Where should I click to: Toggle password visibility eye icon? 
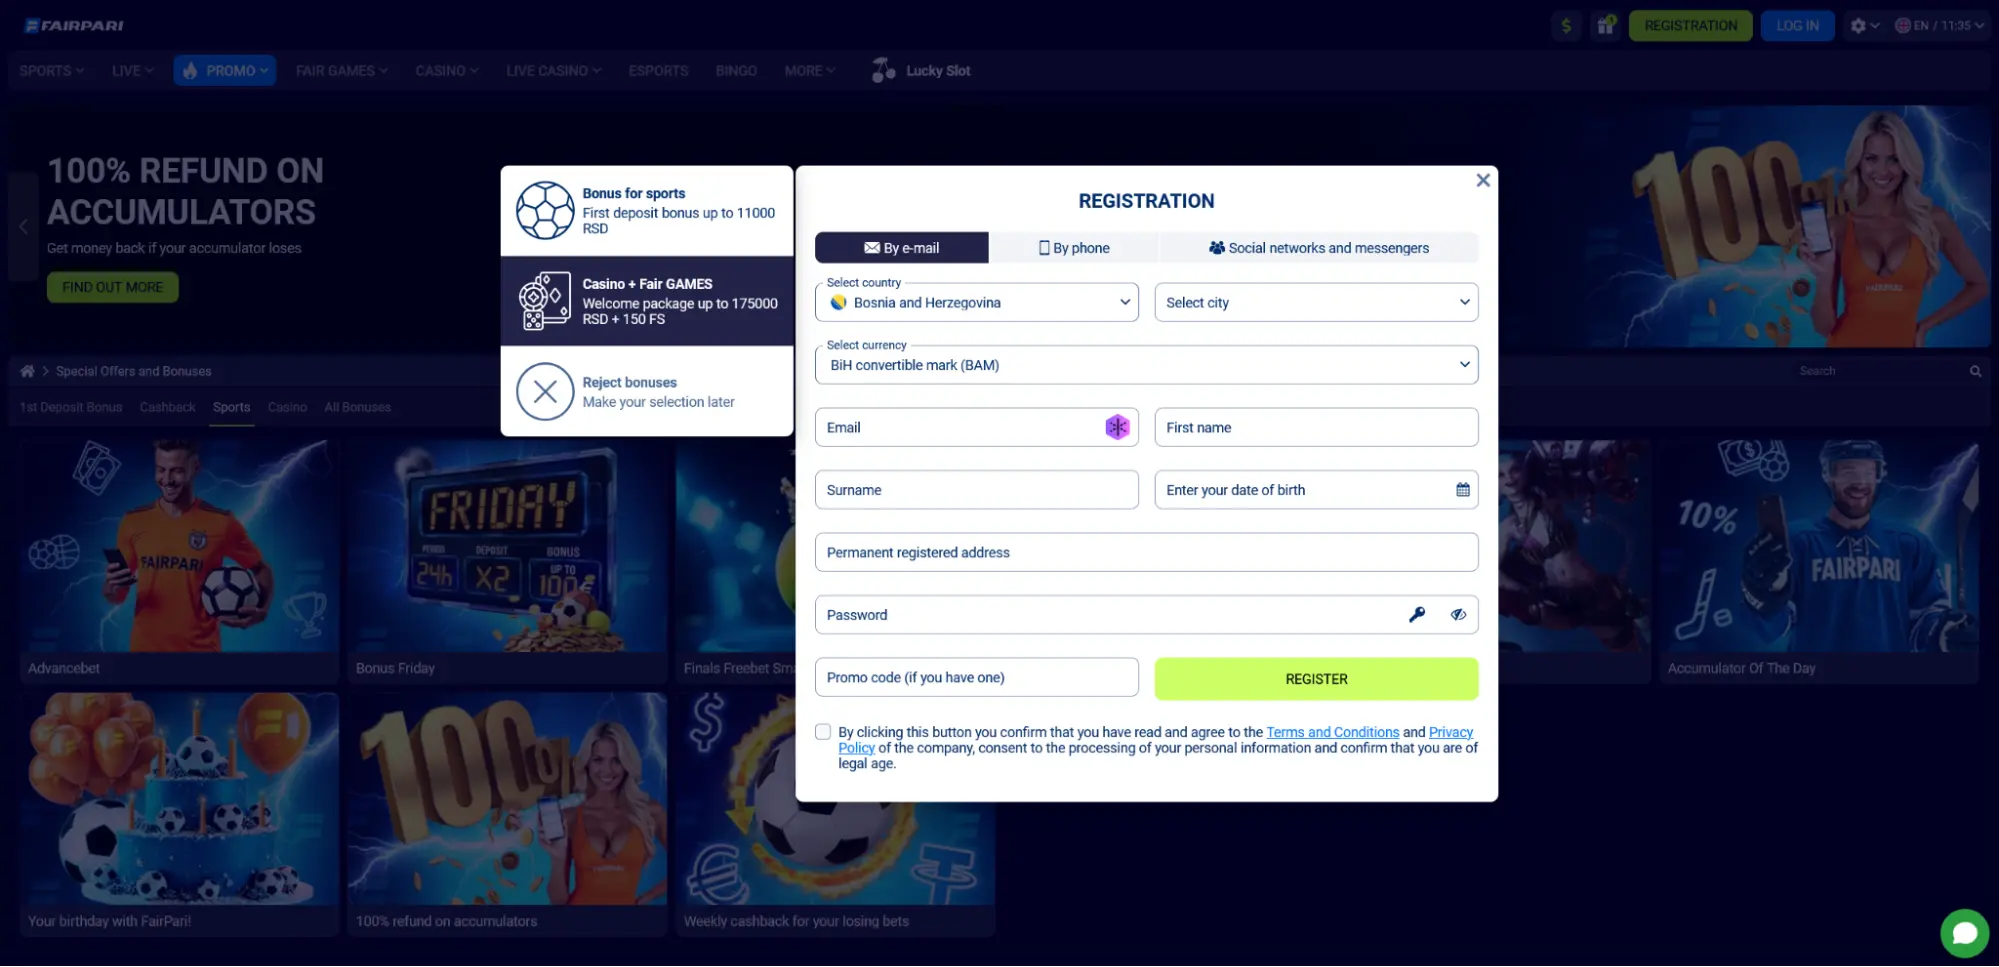click(1458, 615)
